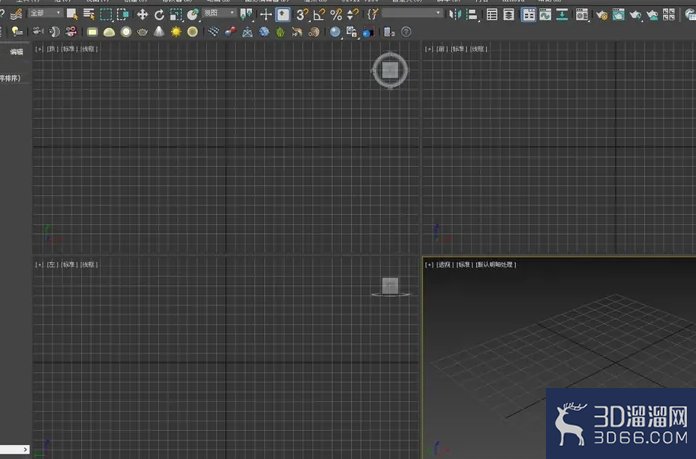Open the Curve Editor
Screen dimensions: 696x459
point(545,15)
